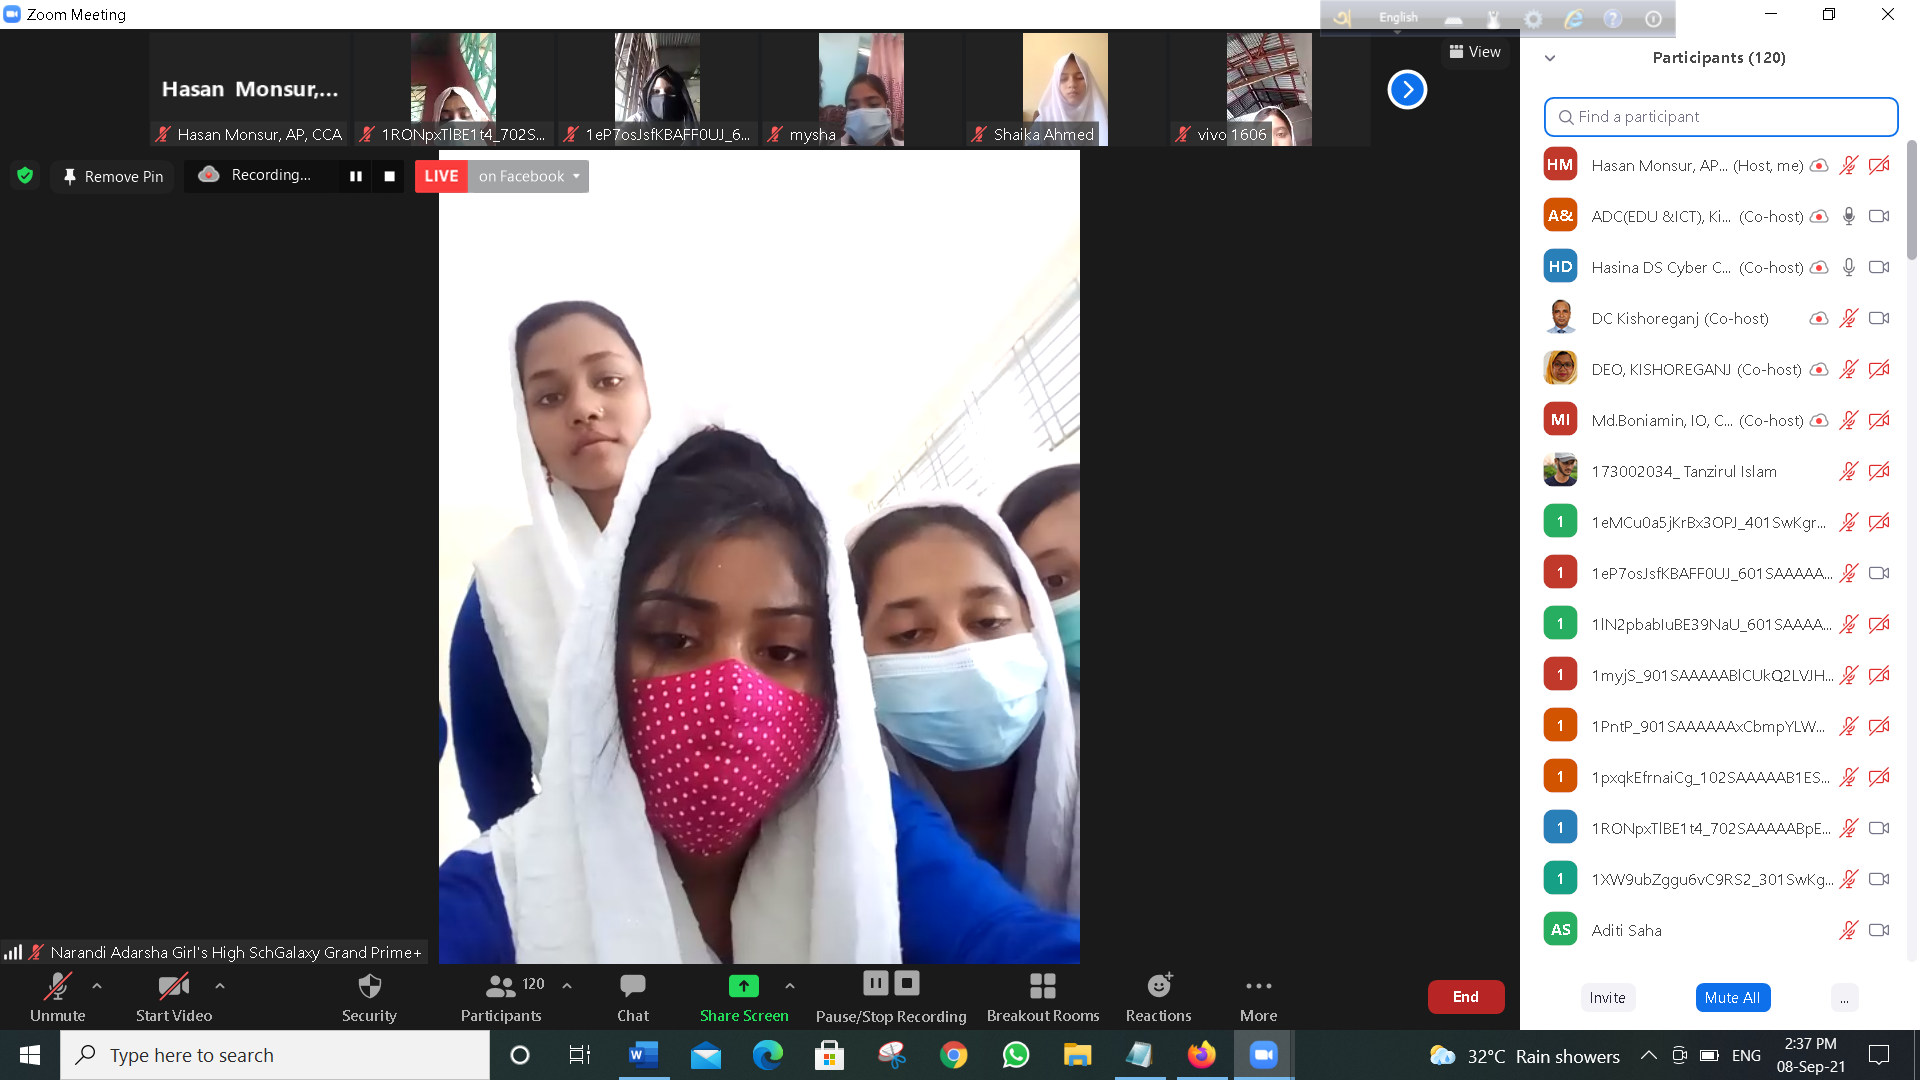Click the Unmute microphone icon
Image resolution: width=1920 pixels, height=1080 pixels.
[x=57, y=986]
